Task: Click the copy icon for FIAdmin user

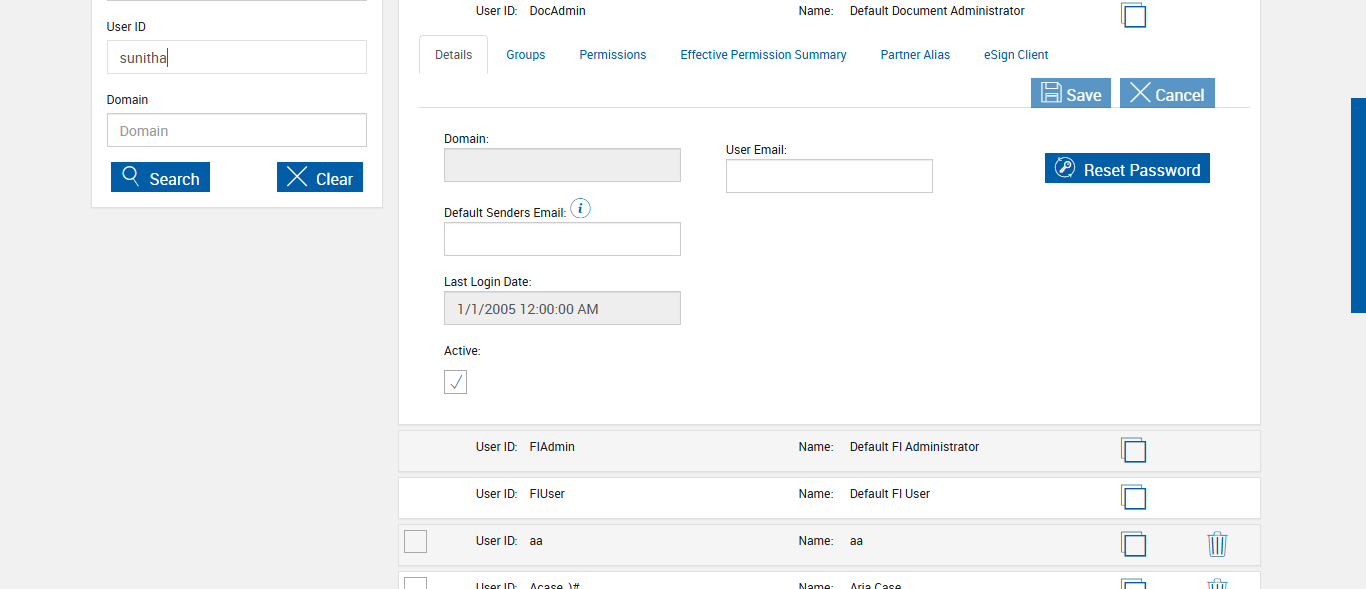Action: coord(1133,450)
